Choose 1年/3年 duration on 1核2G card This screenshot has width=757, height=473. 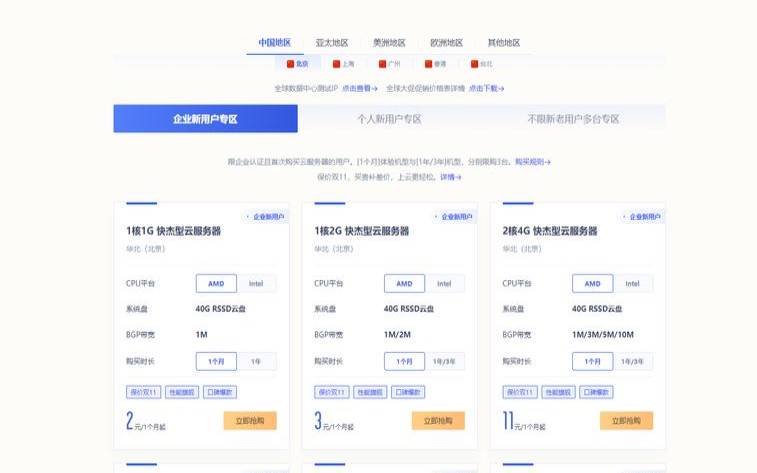click(x=445, y=361)
